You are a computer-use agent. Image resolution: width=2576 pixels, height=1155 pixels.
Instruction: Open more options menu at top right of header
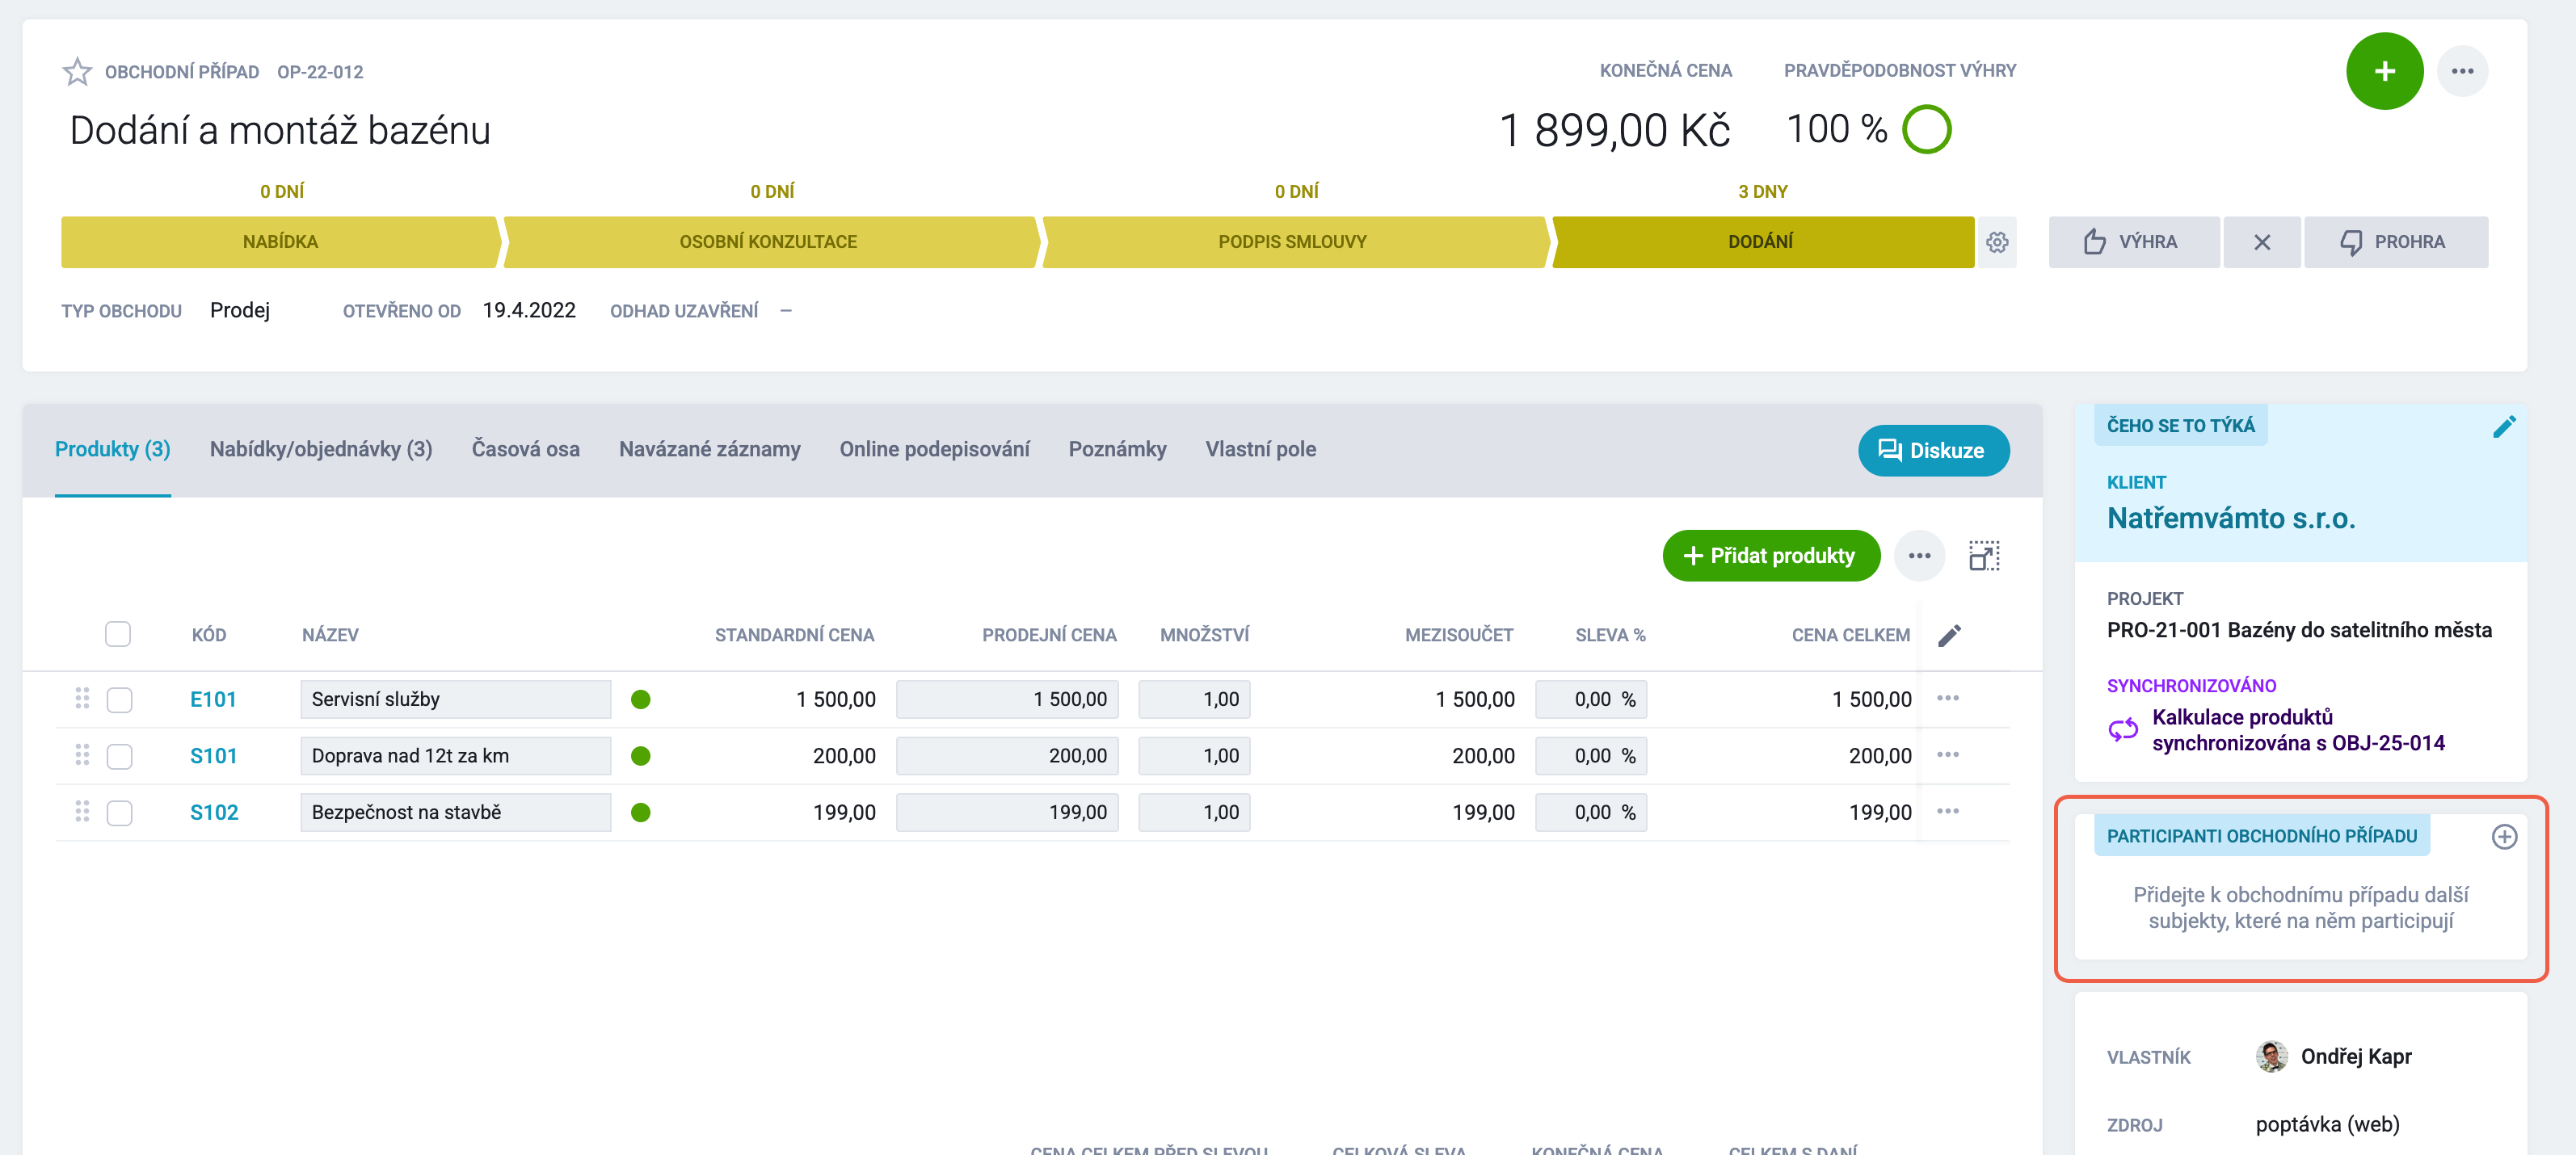point(2462,71)
